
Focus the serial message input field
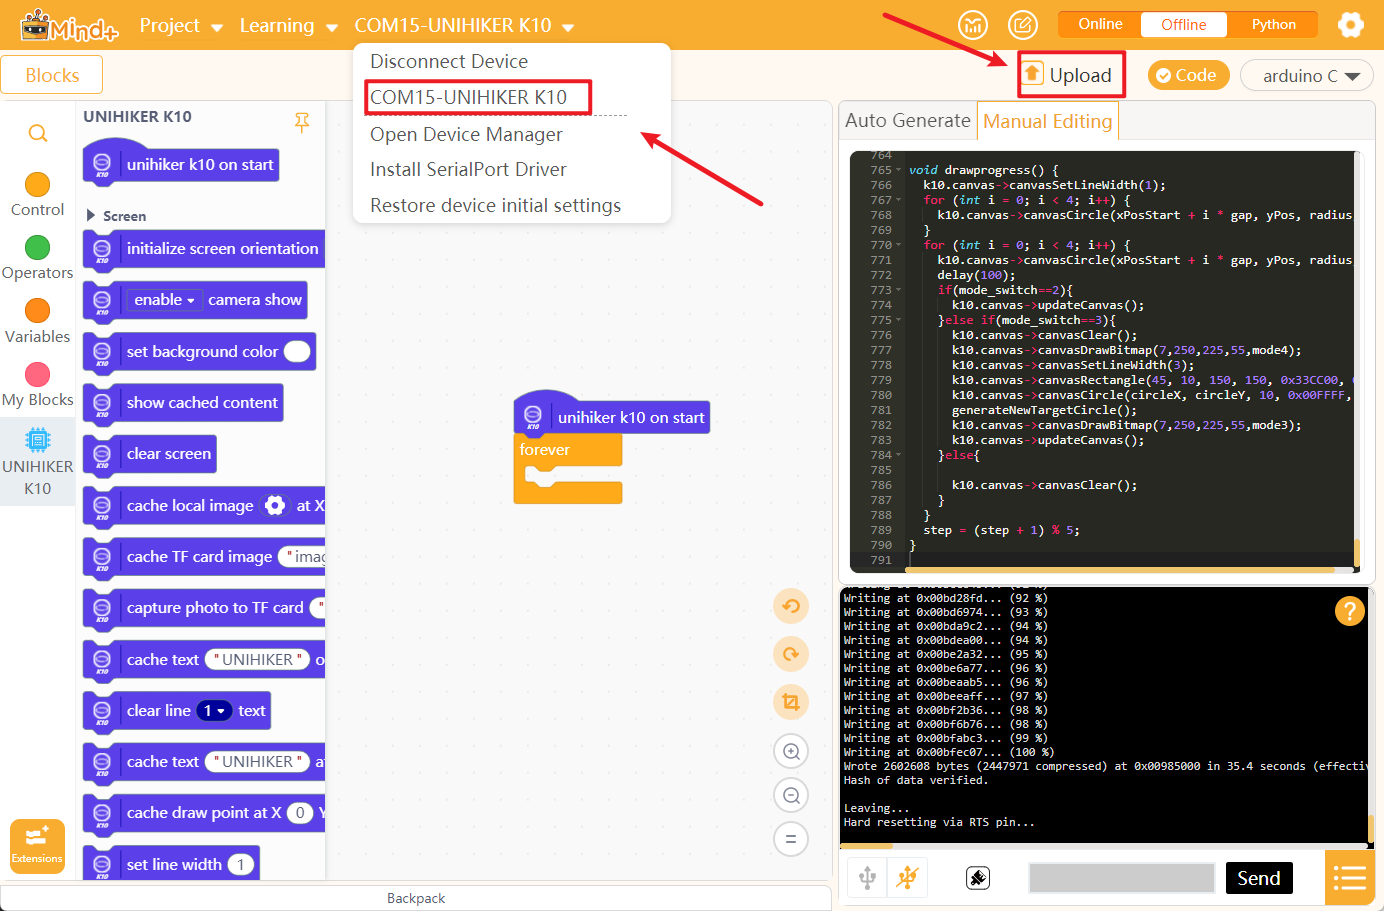[1121, 877]
